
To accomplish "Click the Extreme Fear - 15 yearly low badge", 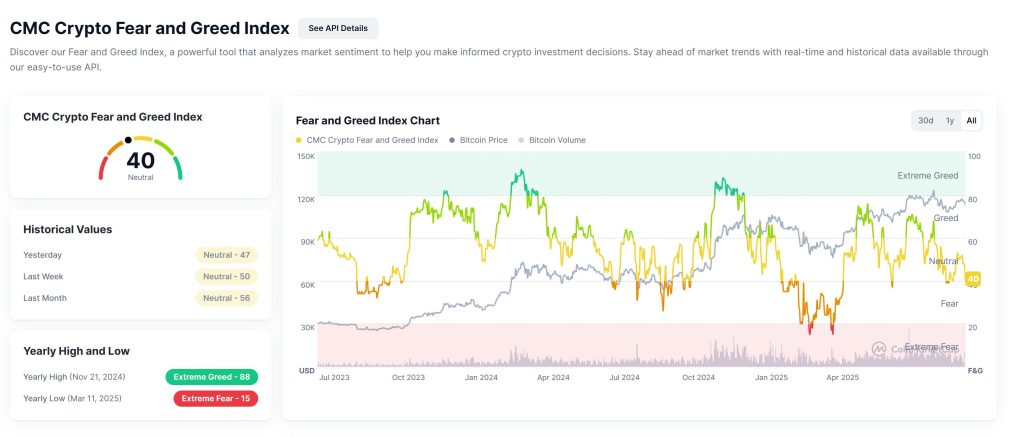I will (215, 398).
